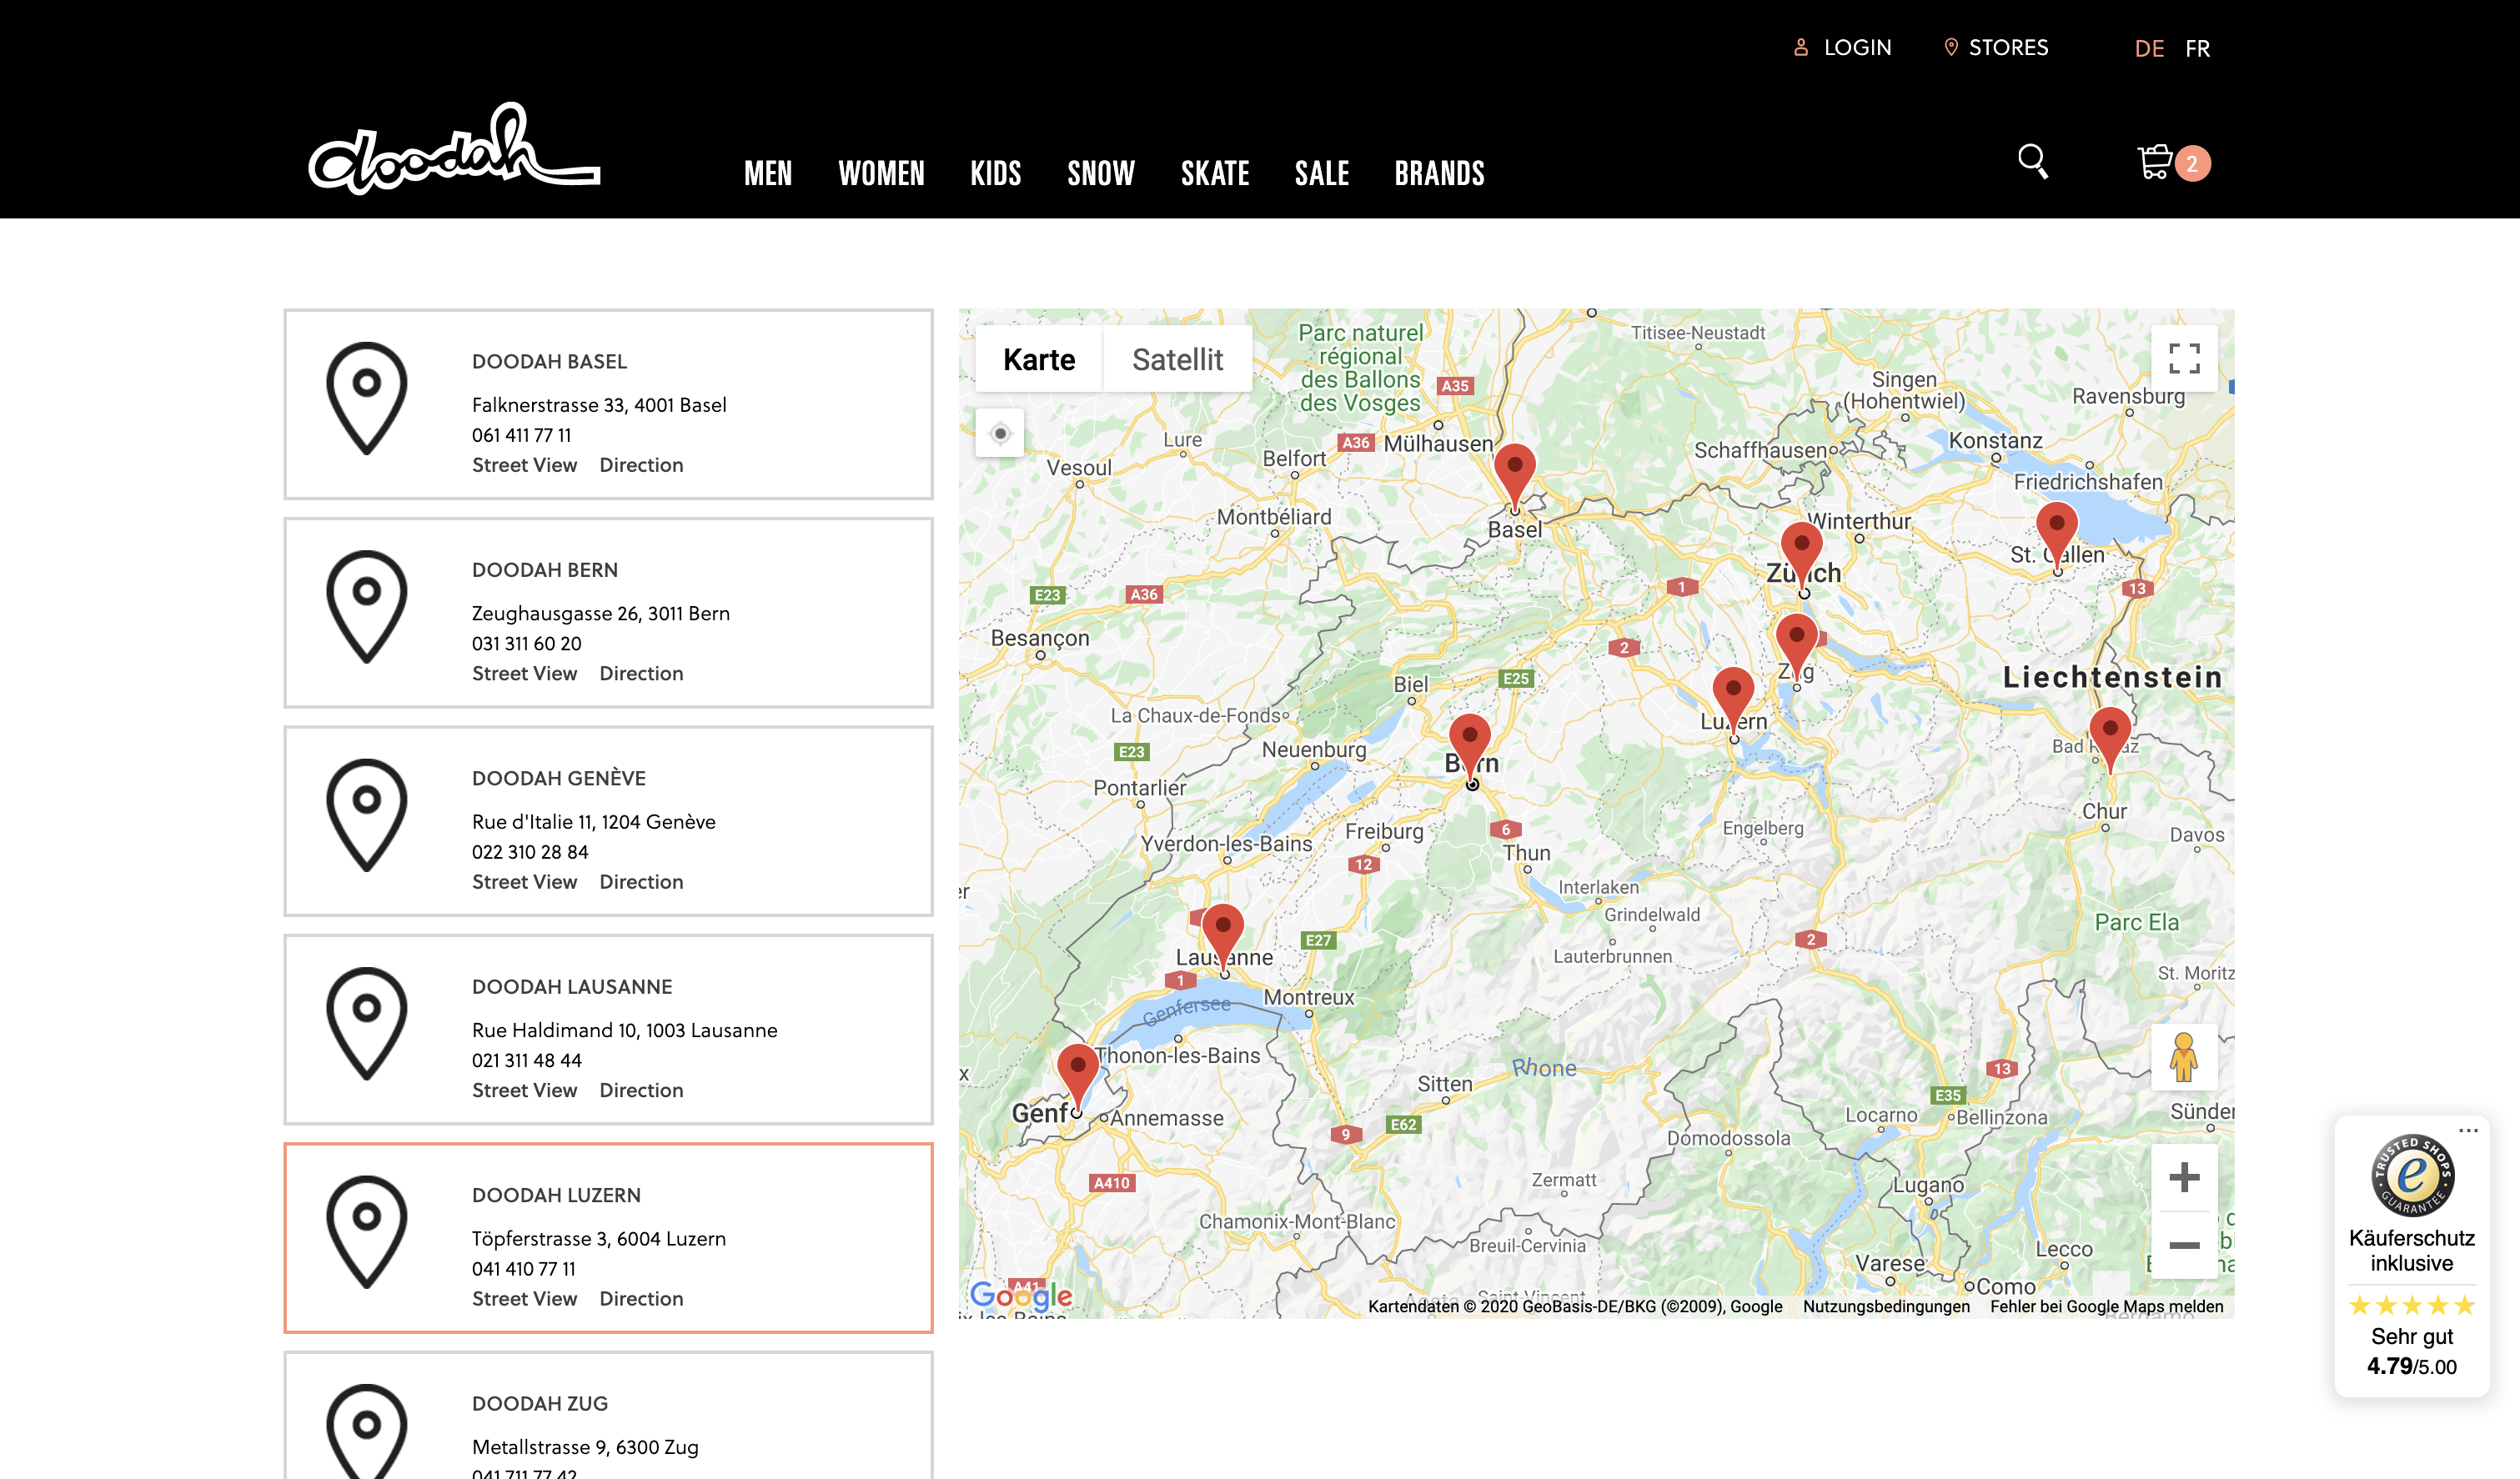2520x1479 pixels.
Task: Click the Google logo on map
Action: [1021, 1296]
